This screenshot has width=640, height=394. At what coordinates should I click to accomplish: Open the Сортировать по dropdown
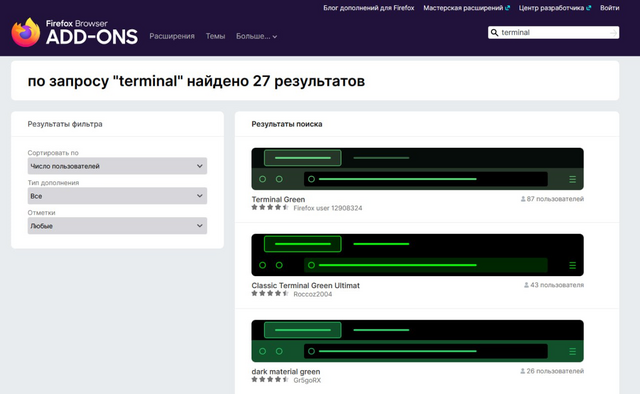point(117,166)
